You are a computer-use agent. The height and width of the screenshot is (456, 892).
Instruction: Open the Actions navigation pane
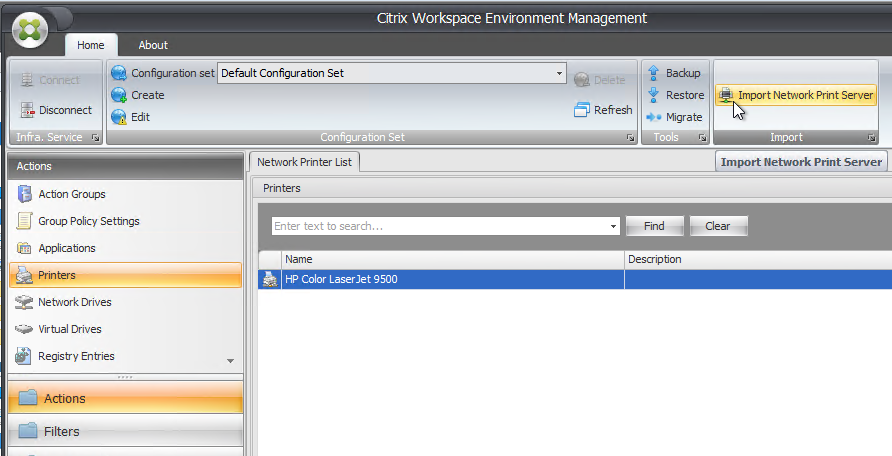click(125, 397)
